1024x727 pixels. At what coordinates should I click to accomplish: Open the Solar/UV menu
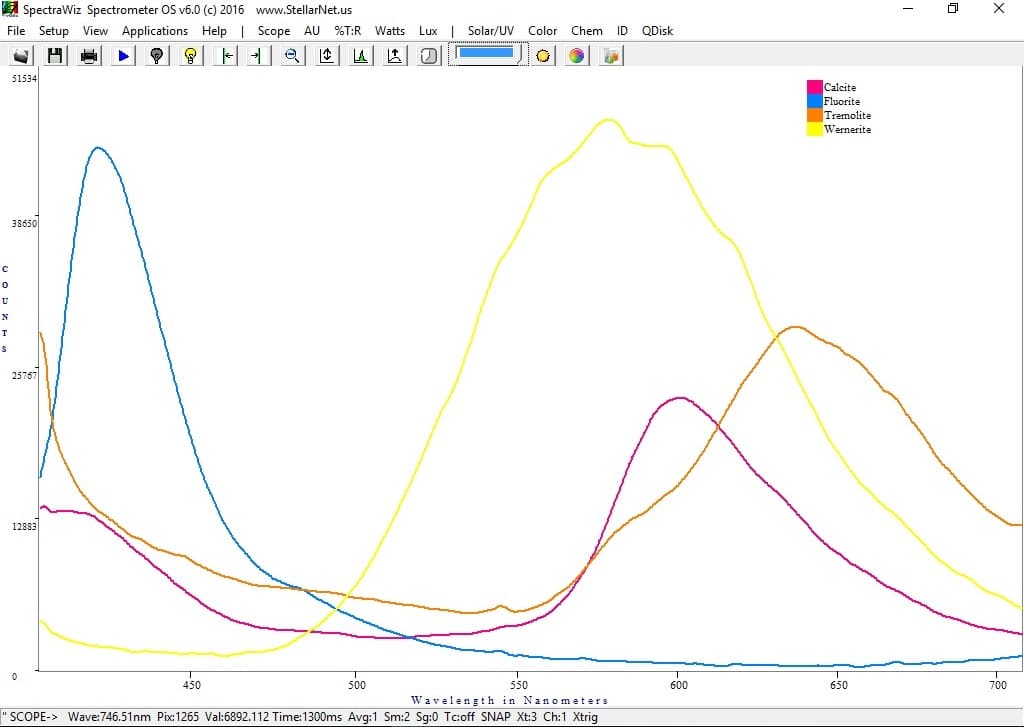pyautogui.click(x=490, y=31)
